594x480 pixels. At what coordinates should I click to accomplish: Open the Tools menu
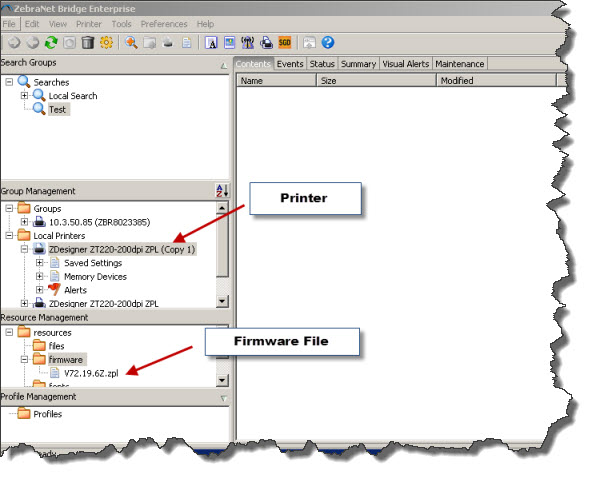click(121, 24)
